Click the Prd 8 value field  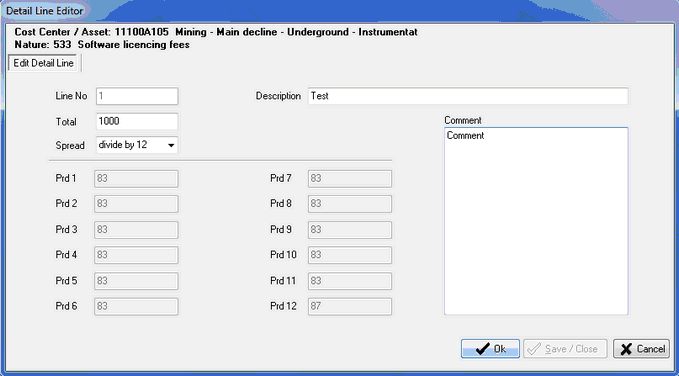click(350, 204)
